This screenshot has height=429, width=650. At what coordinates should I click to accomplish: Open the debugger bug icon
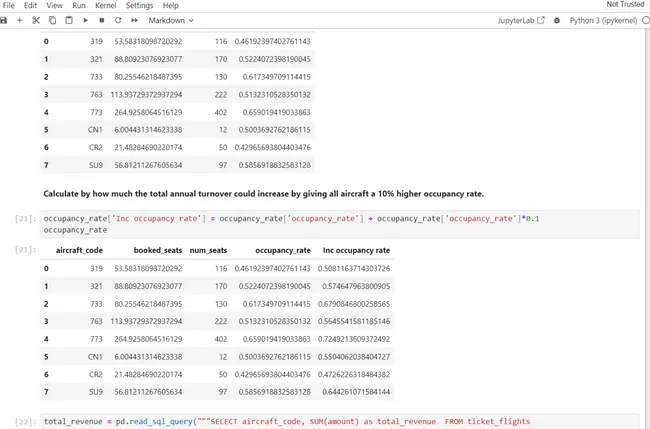tap(554, 20)
